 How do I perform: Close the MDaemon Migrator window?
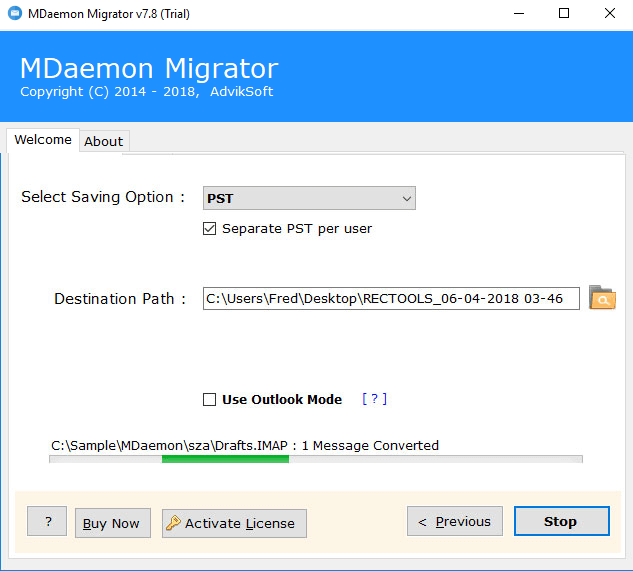[x=610, y=14]
